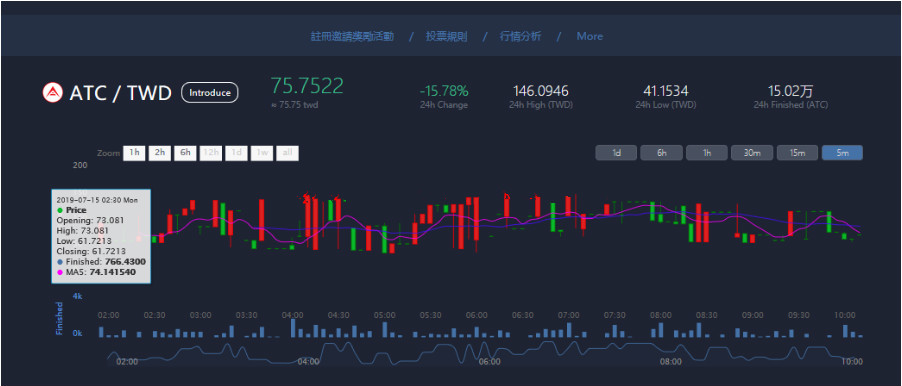The image size is (902, 386).
Task: Switch candle interval to 6h tab
Action: click(662, 153)
